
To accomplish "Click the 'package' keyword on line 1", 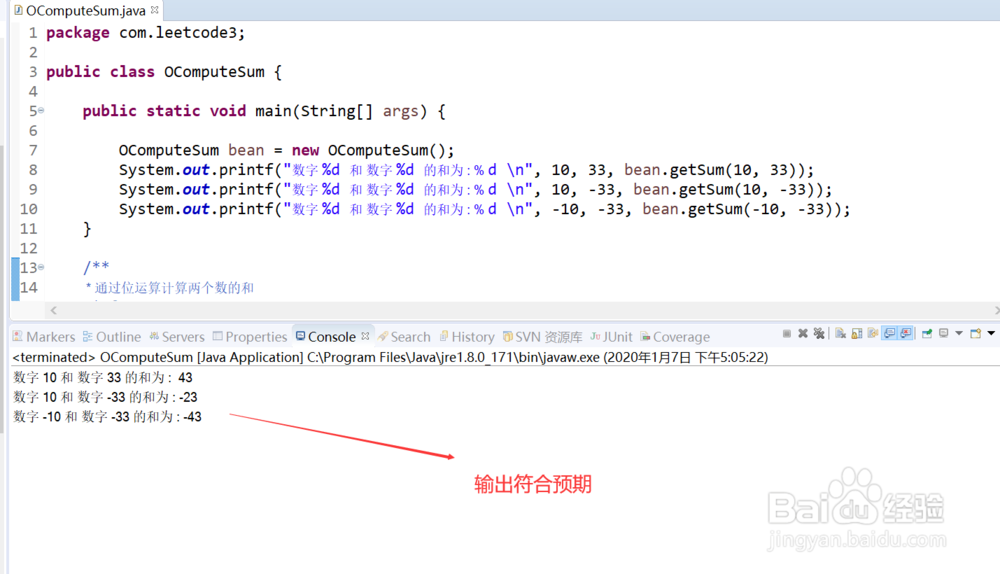I will coord(78,33).
